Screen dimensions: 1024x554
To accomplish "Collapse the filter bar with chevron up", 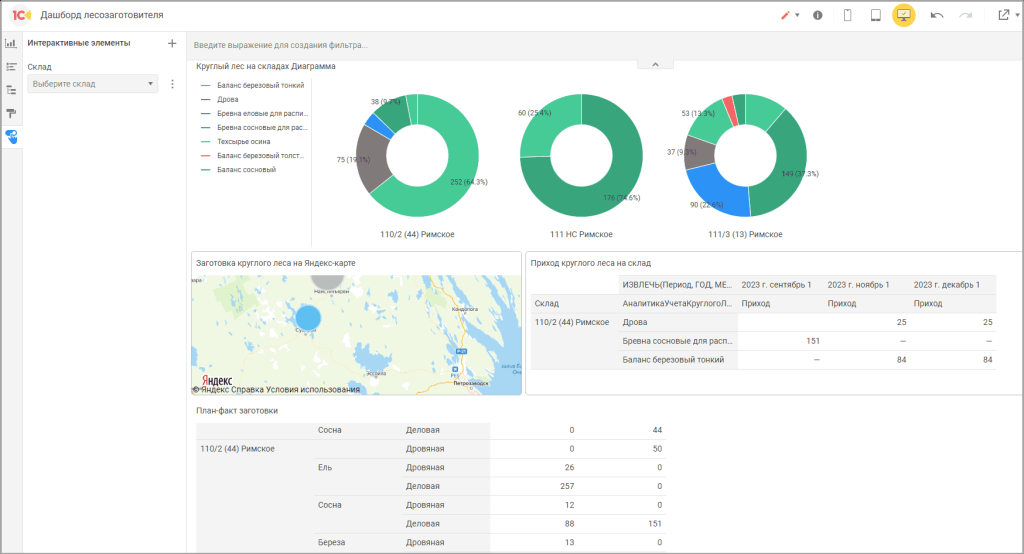I will (x=655, y=64).
